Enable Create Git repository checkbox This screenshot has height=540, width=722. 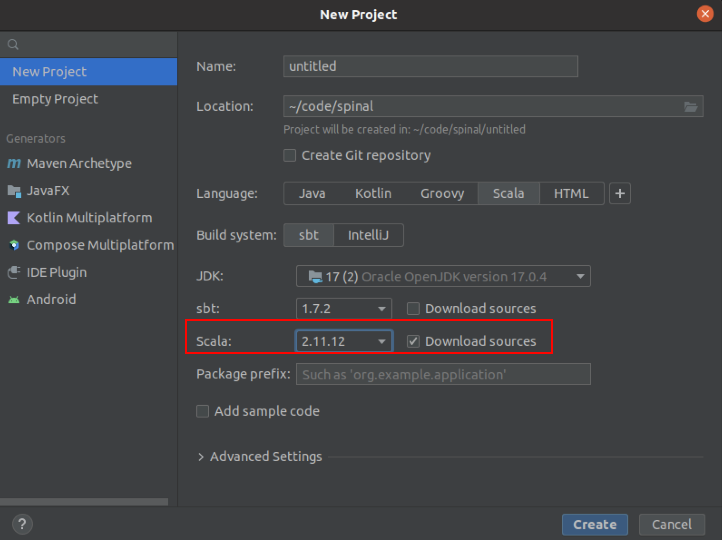290,156
